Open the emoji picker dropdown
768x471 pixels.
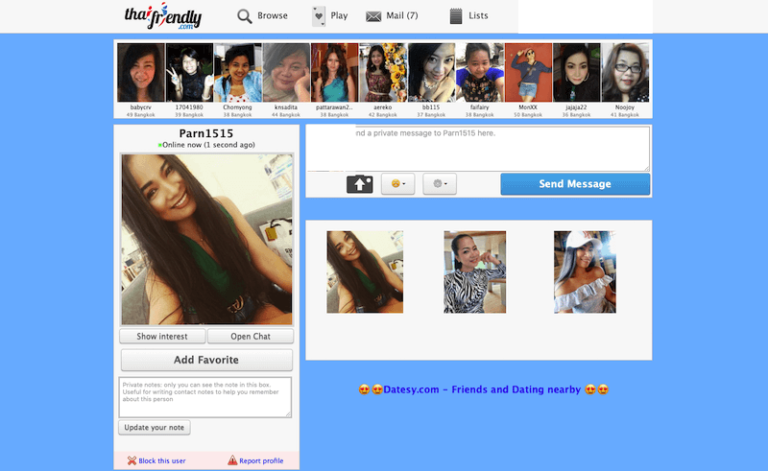pyautogui.click(x=398, y=184)
